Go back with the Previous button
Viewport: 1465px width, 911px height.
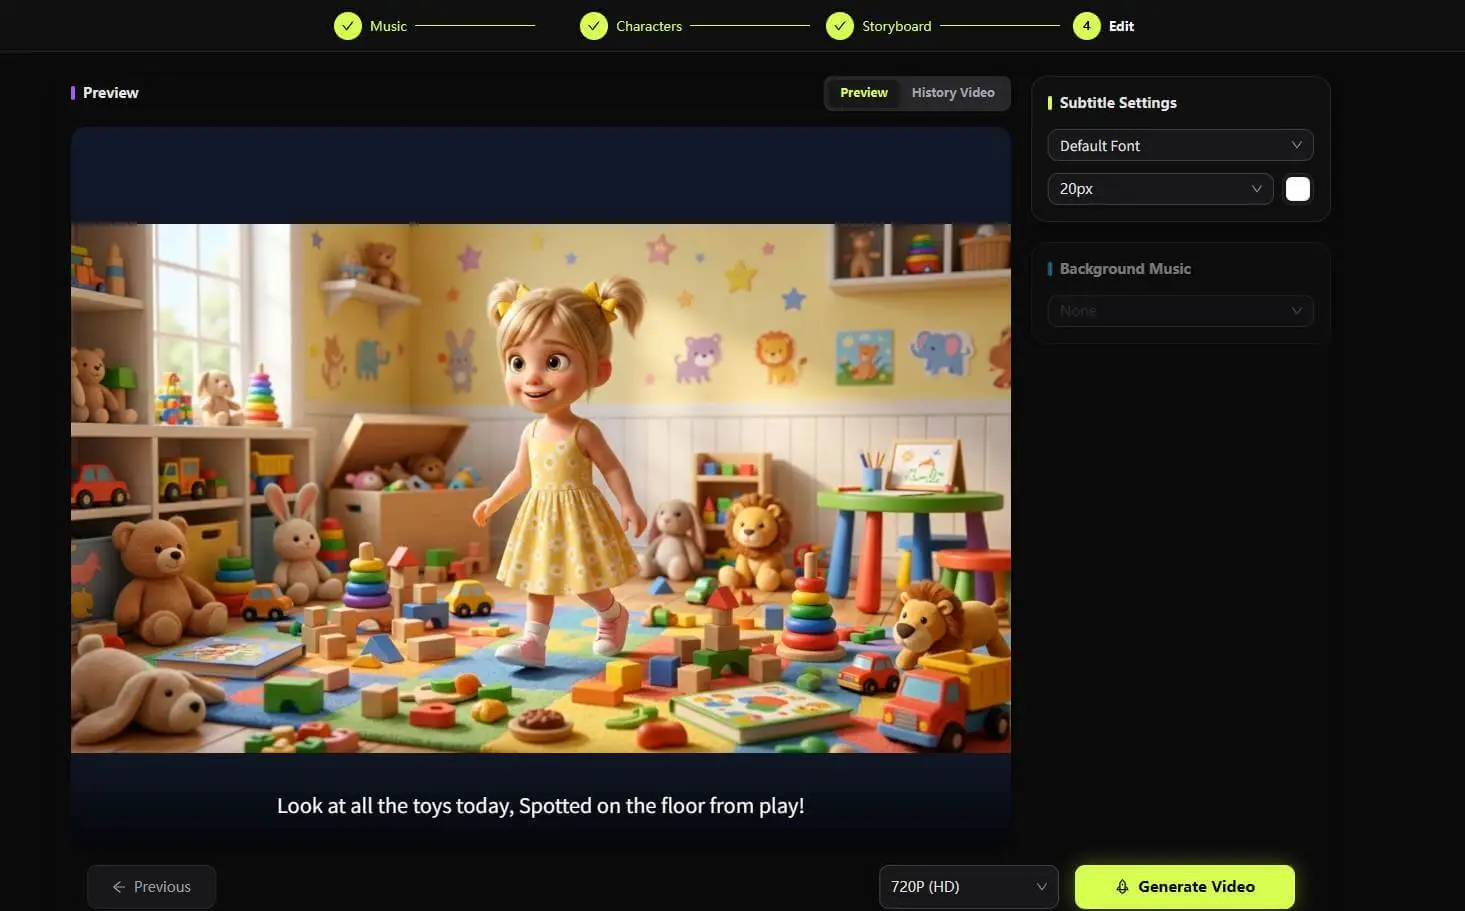[151, 887]
